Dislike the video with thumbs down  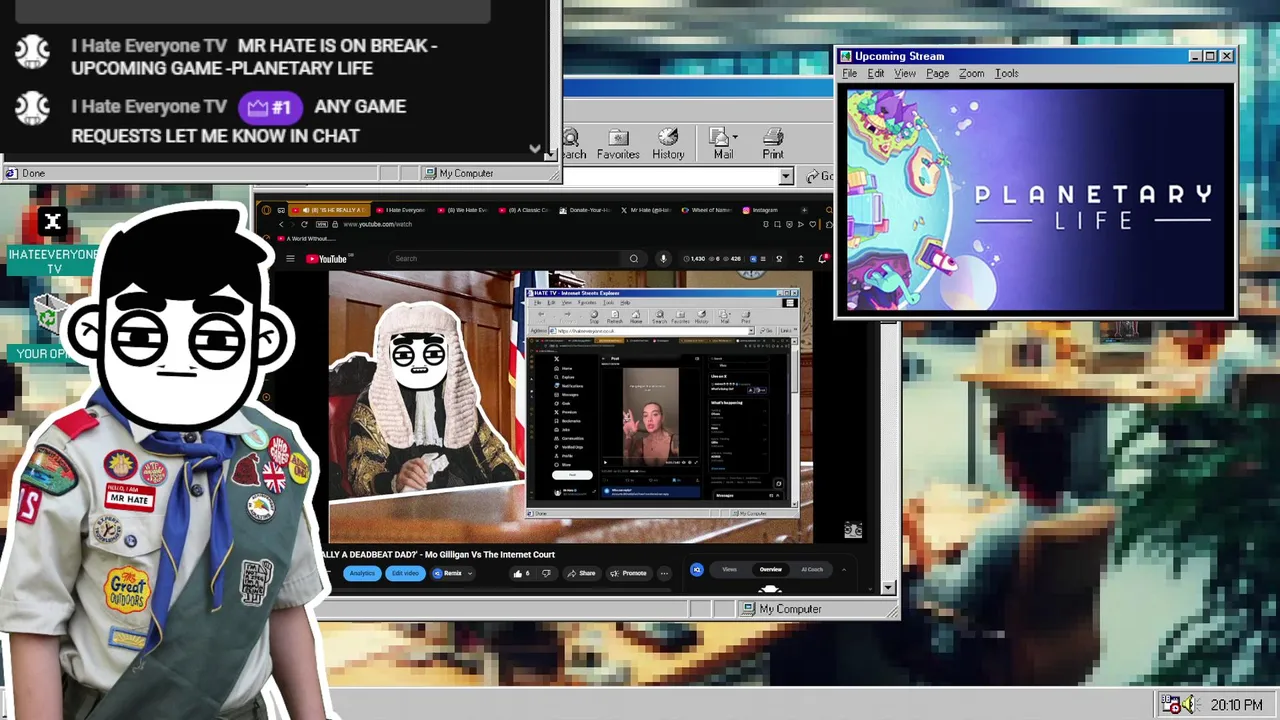coord(546,573)
